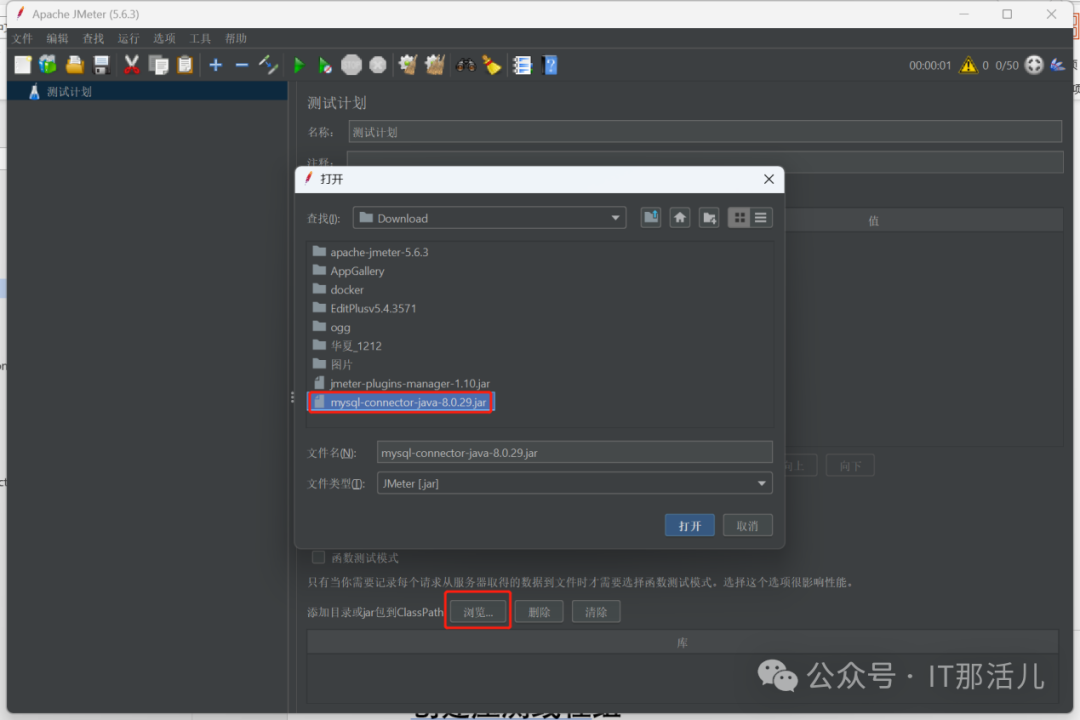The width and height of the screenshot is (1080, 720).
Task: Go up one folder level in dialog
Action: click(651, 218)
